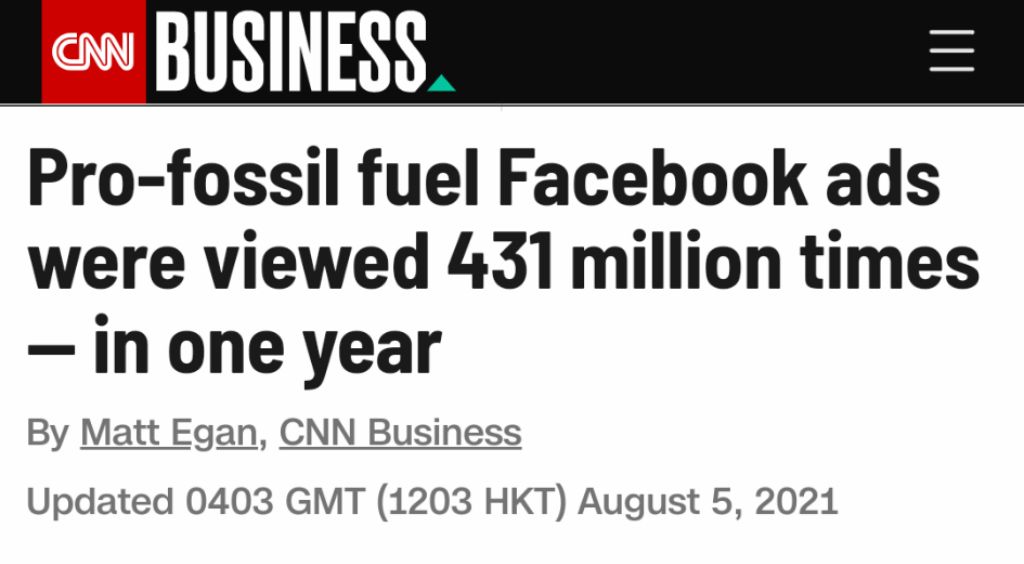Click the "Updated" label in the timestamp
The image size is (1024, 564).
point(99,500)
